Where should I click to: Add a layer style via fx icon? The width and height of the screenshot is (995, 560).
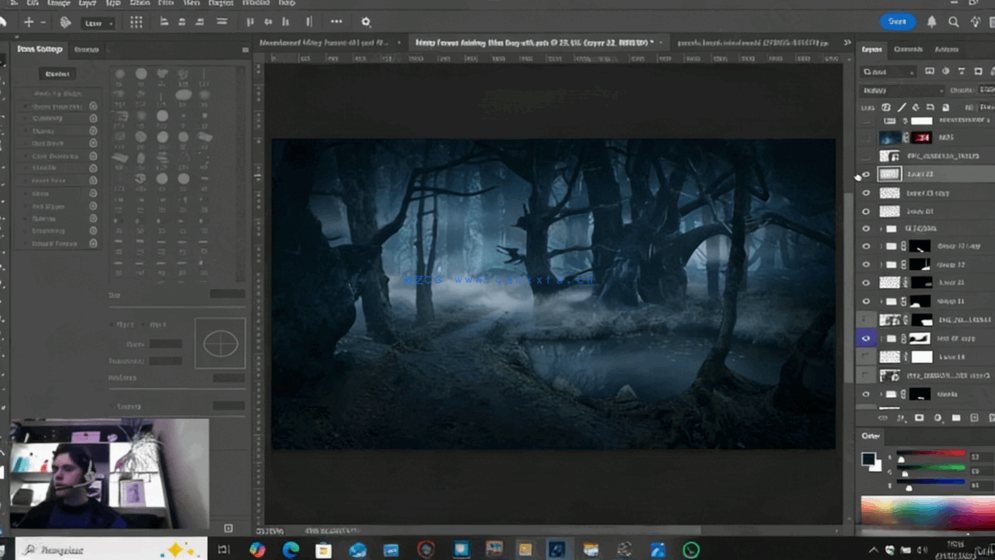900,418
